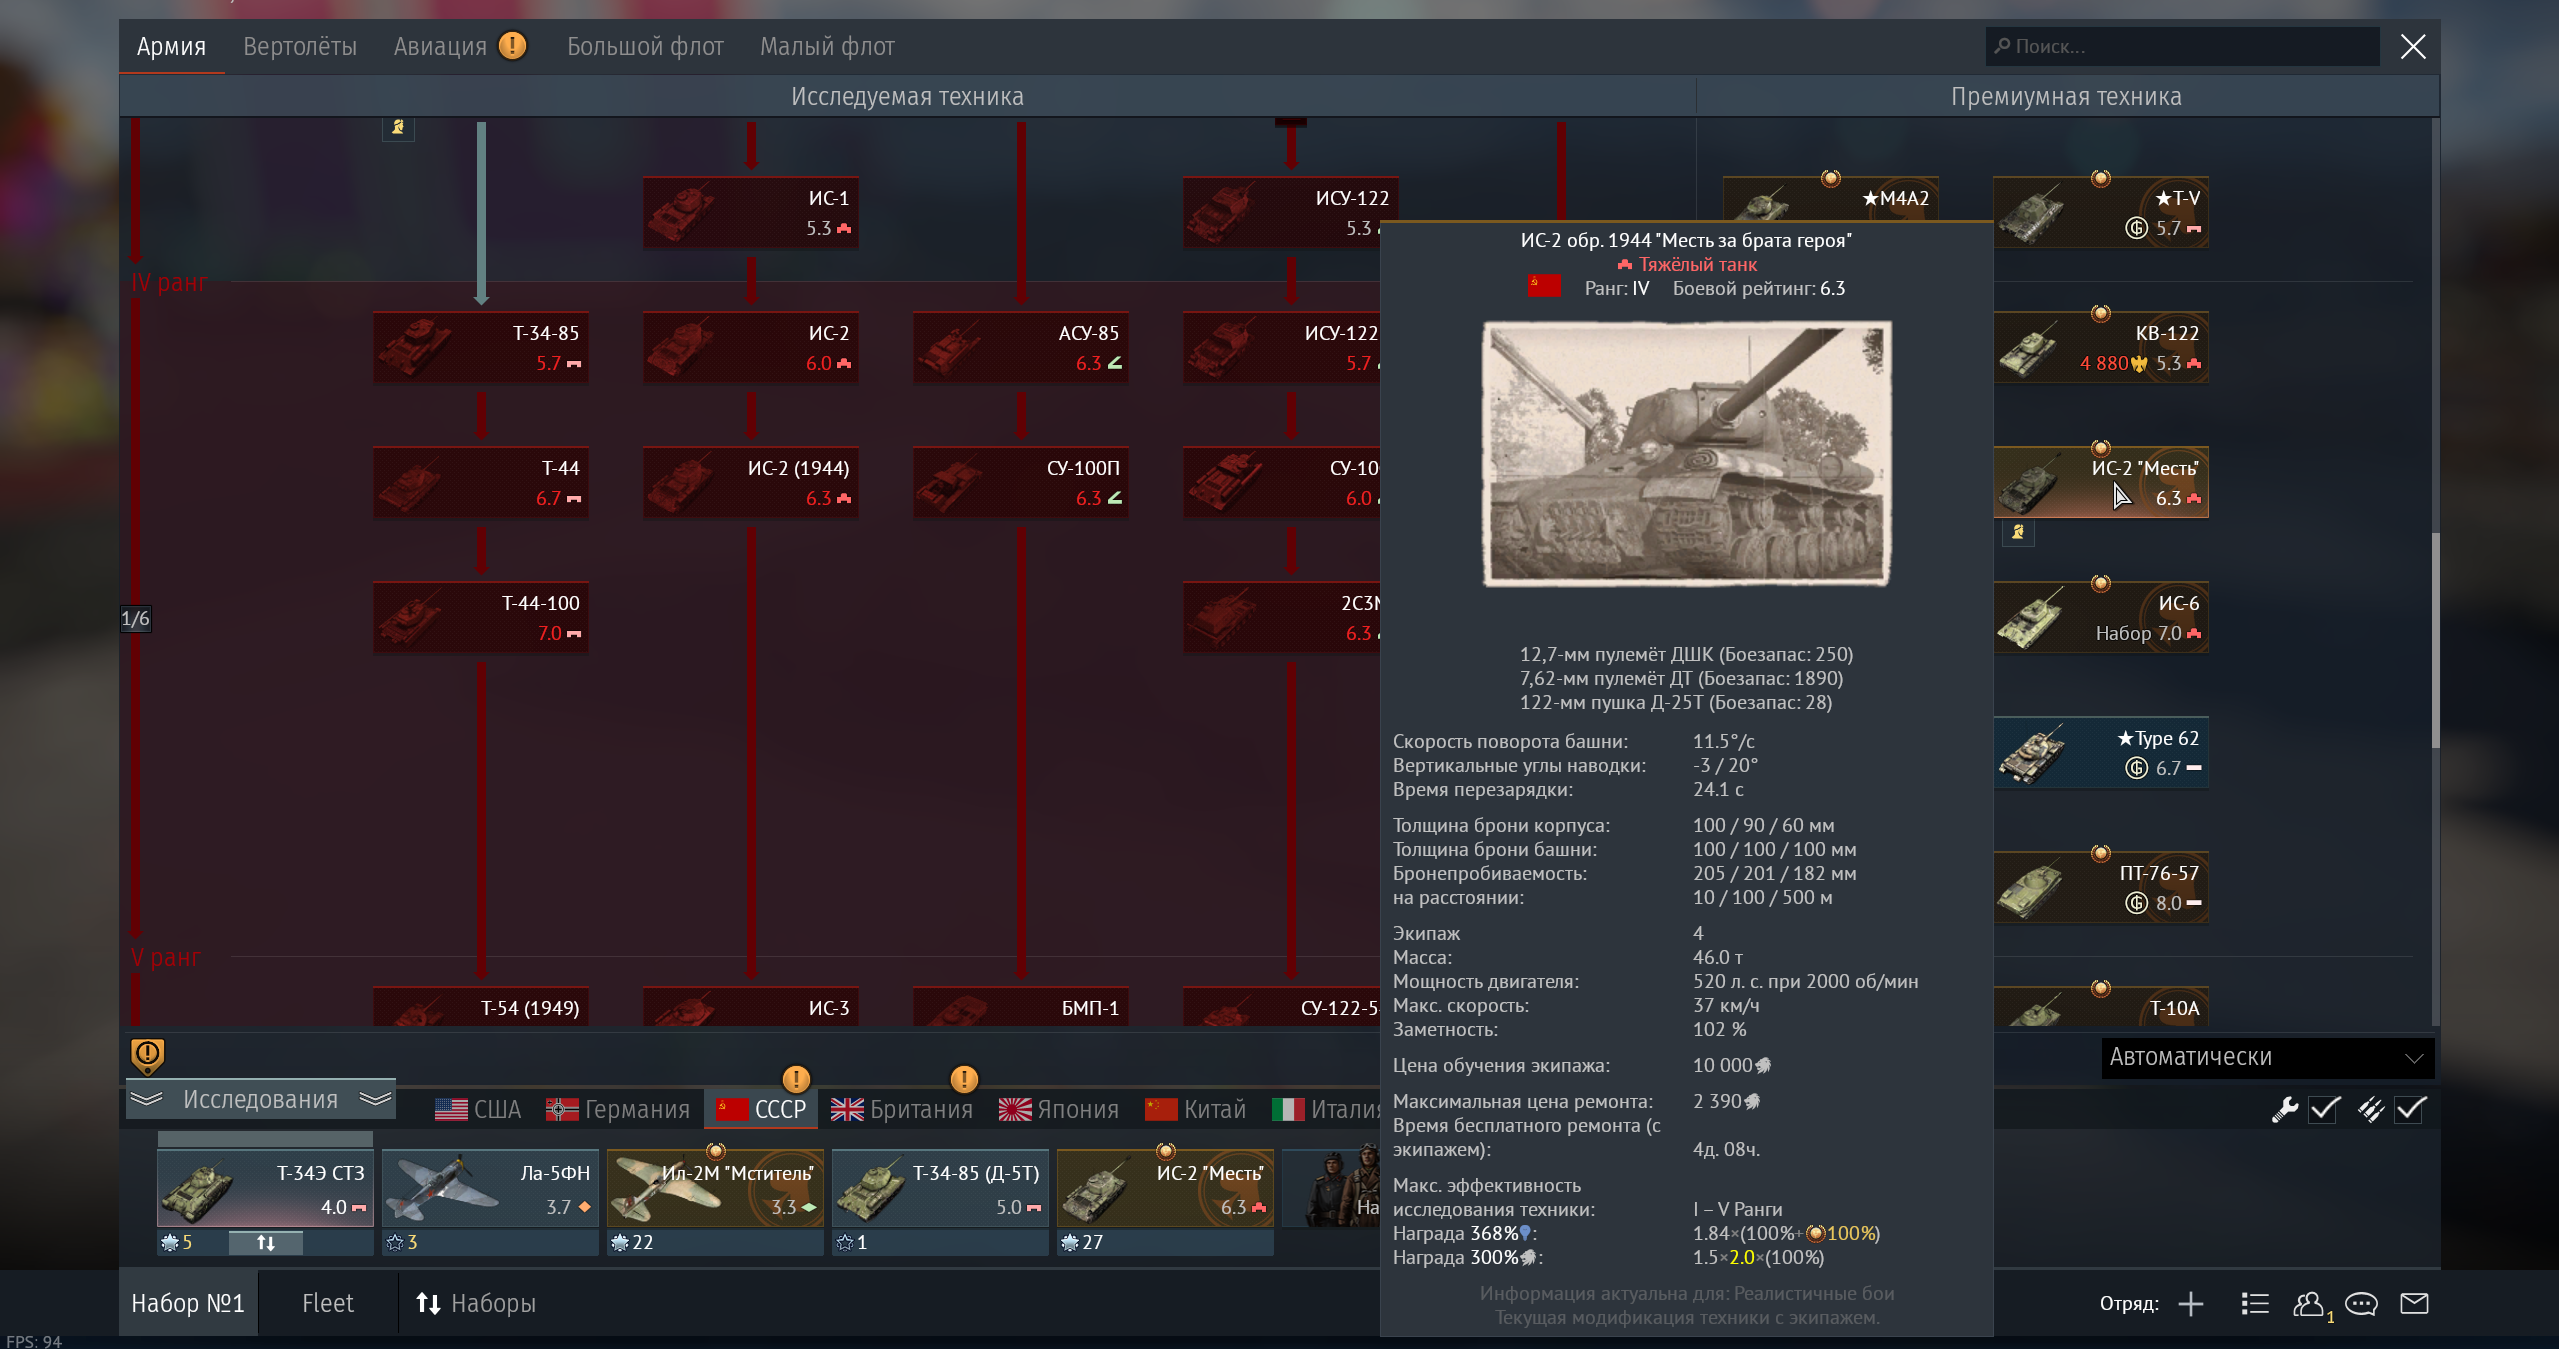Click the 1/6 page indicator

(x=135, y=618)
